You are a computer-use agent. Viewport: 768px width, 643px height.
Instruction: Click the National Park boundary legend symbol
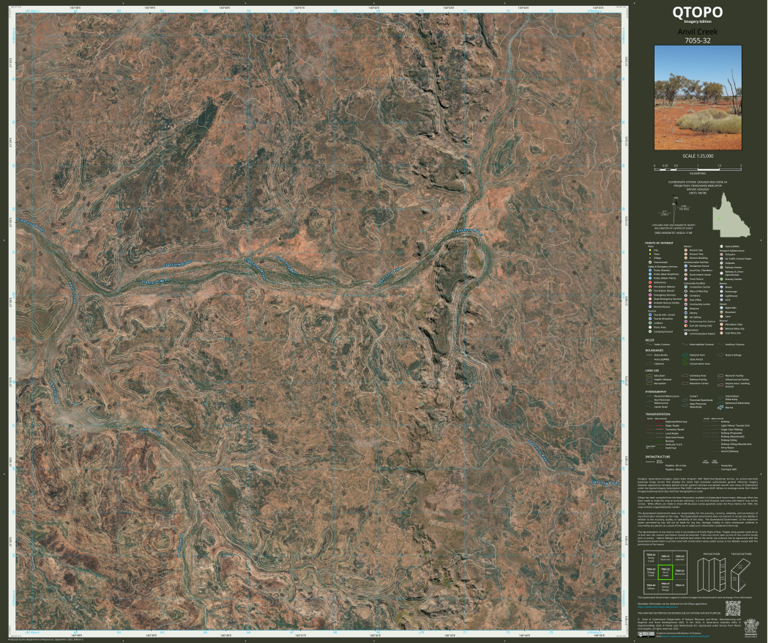pos(685,355)
